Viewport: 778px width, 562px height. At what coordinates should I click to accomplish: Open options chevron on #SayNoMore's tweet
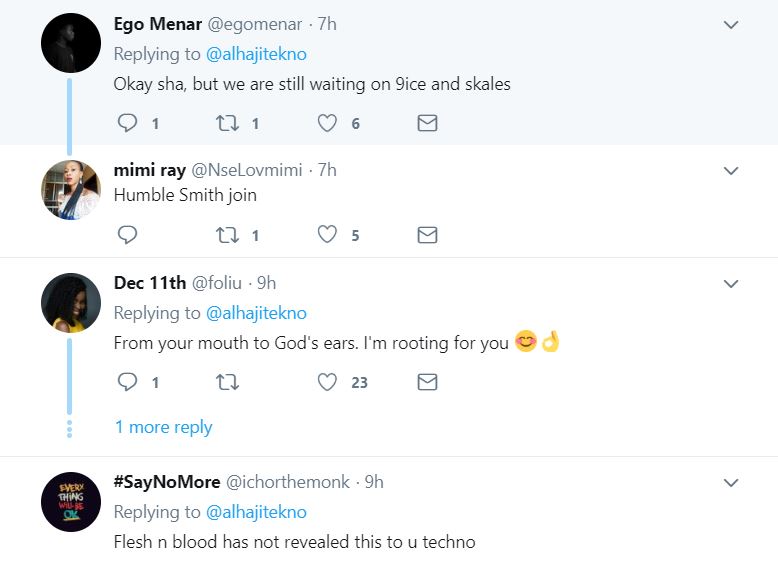click(x=731, y=483)
